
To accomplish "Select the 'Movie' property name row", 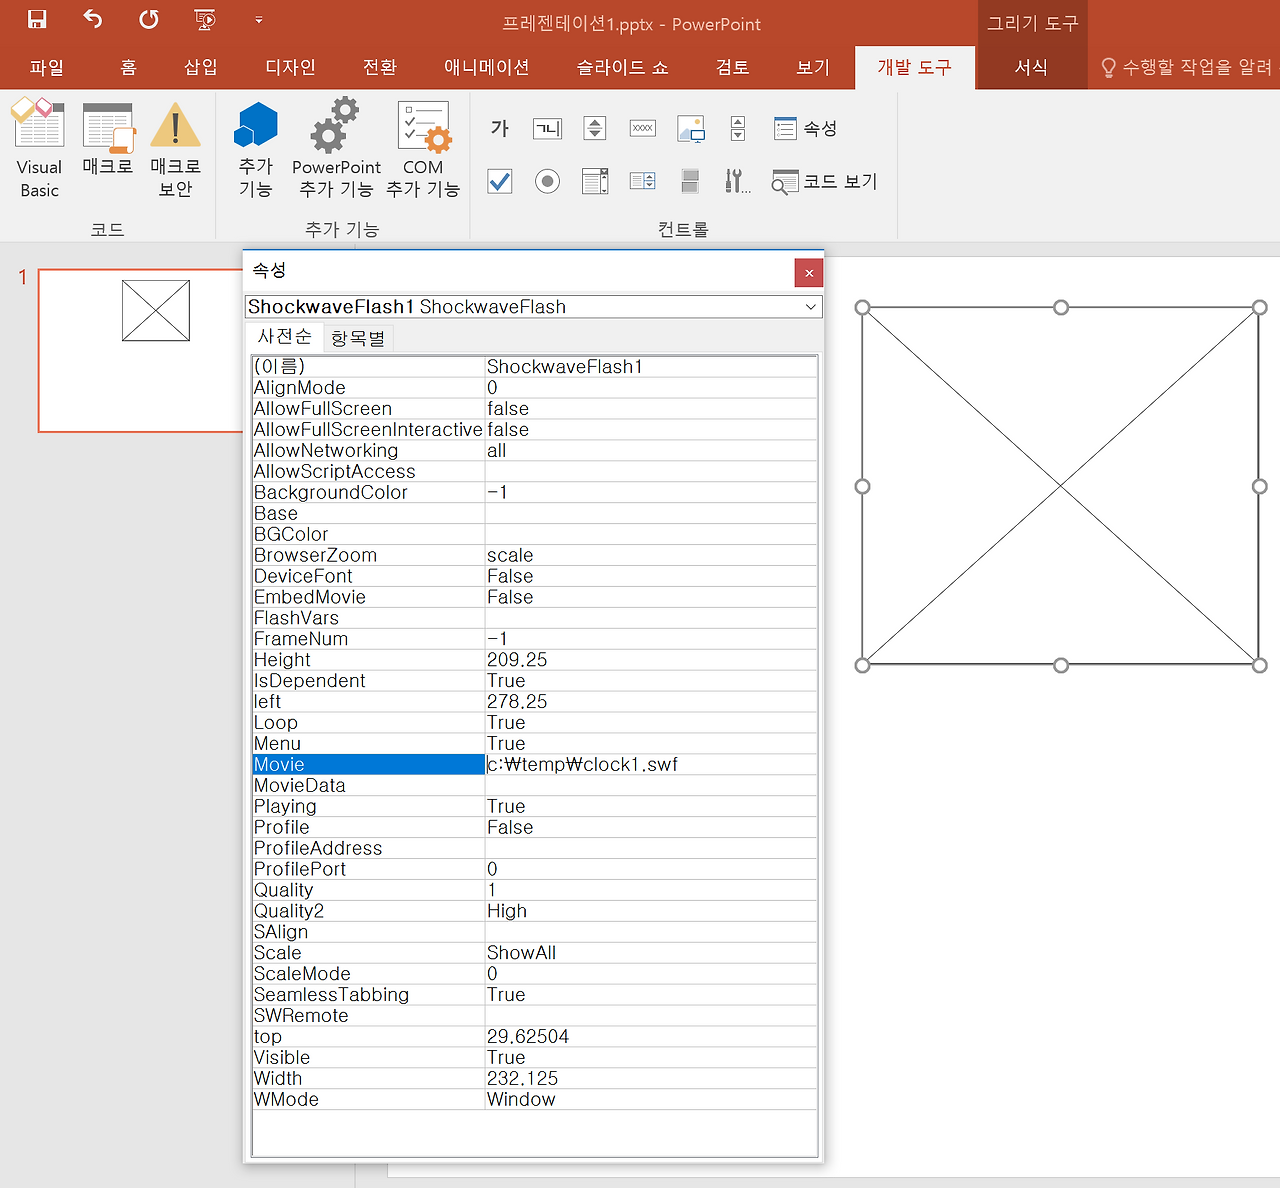I will coord(369,765).
